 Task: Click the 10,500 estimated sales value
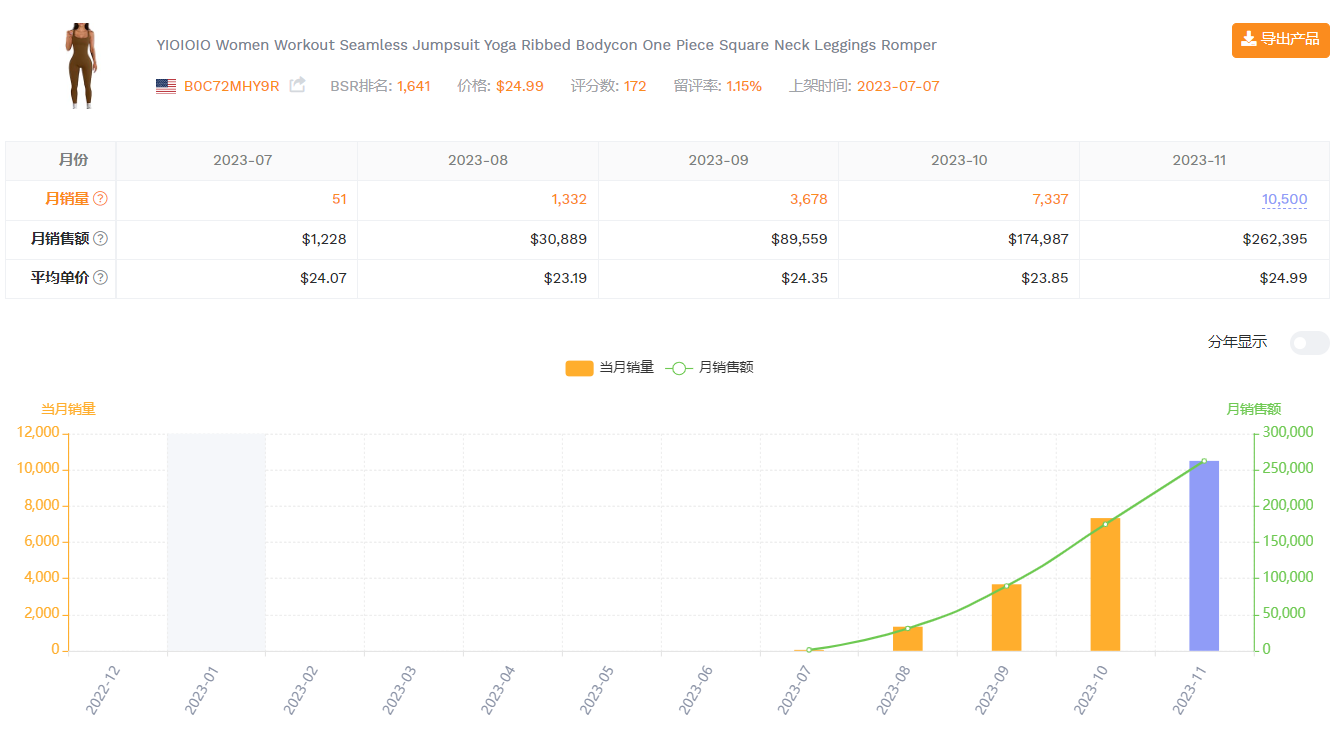click(1284, 199)
